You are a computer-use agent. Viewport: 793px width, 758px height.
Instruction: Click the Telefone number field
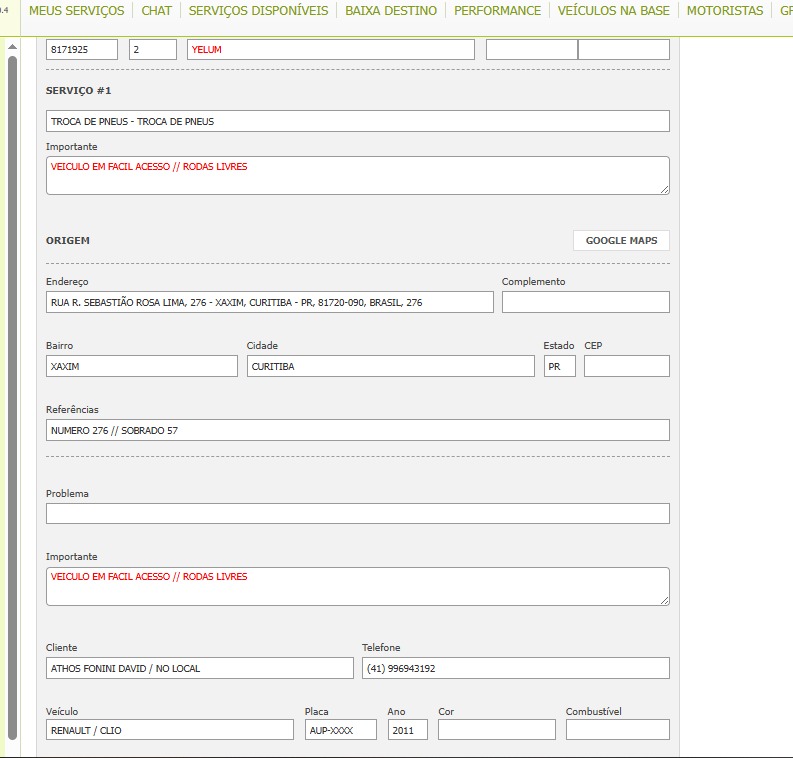(x=515, y=668)
